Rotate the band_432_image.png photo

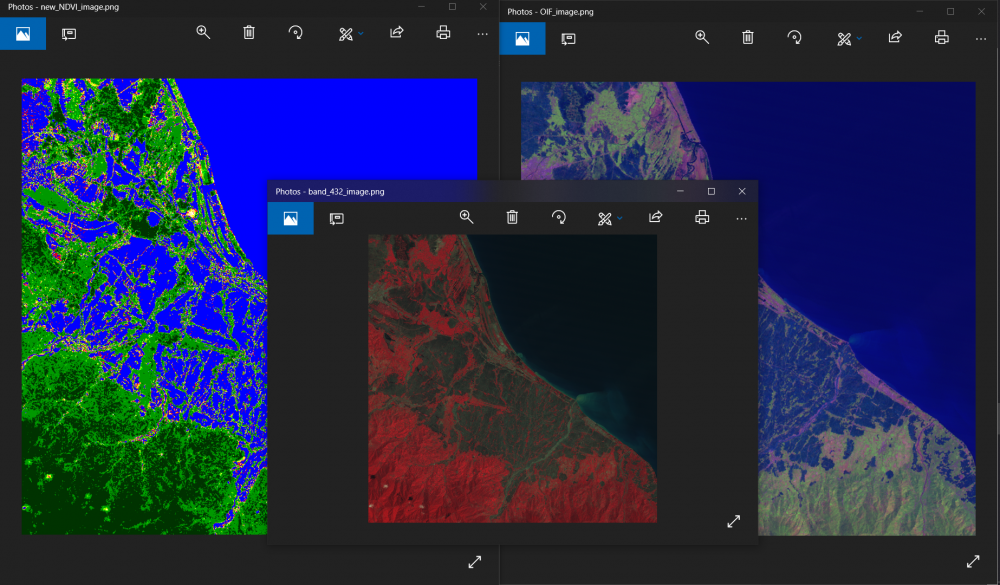(x=559, y=217)
